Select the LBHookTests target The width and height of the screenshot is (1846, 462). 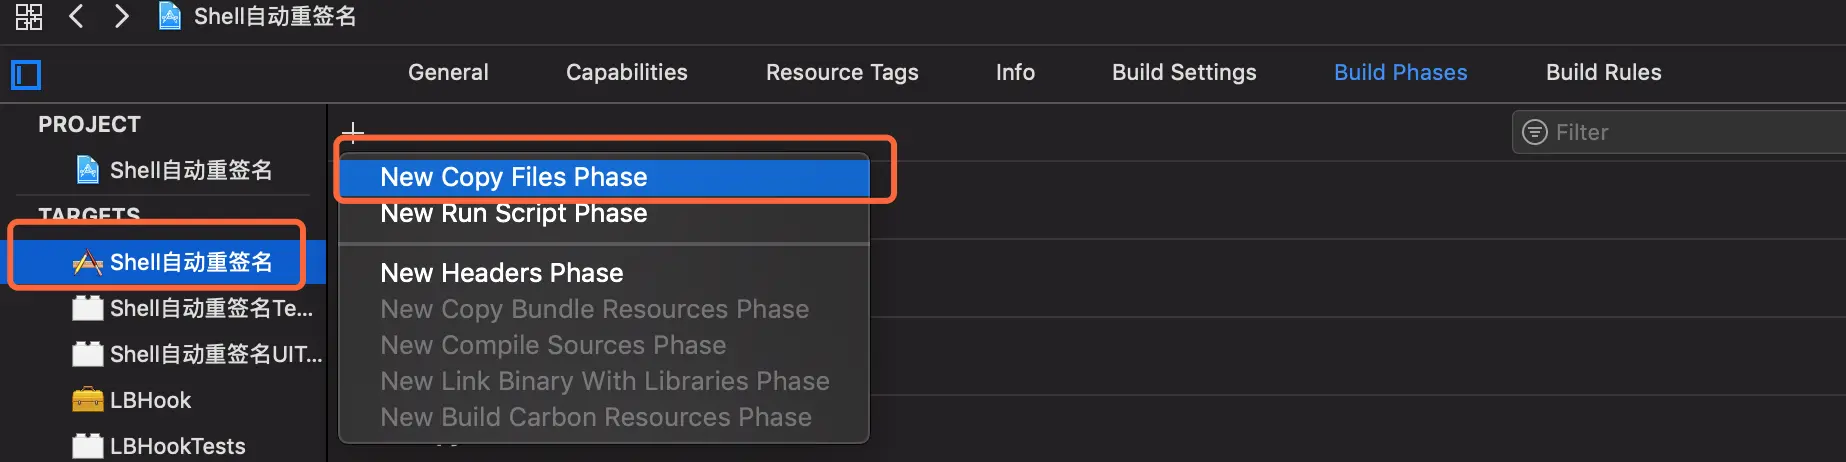point(177,446)
